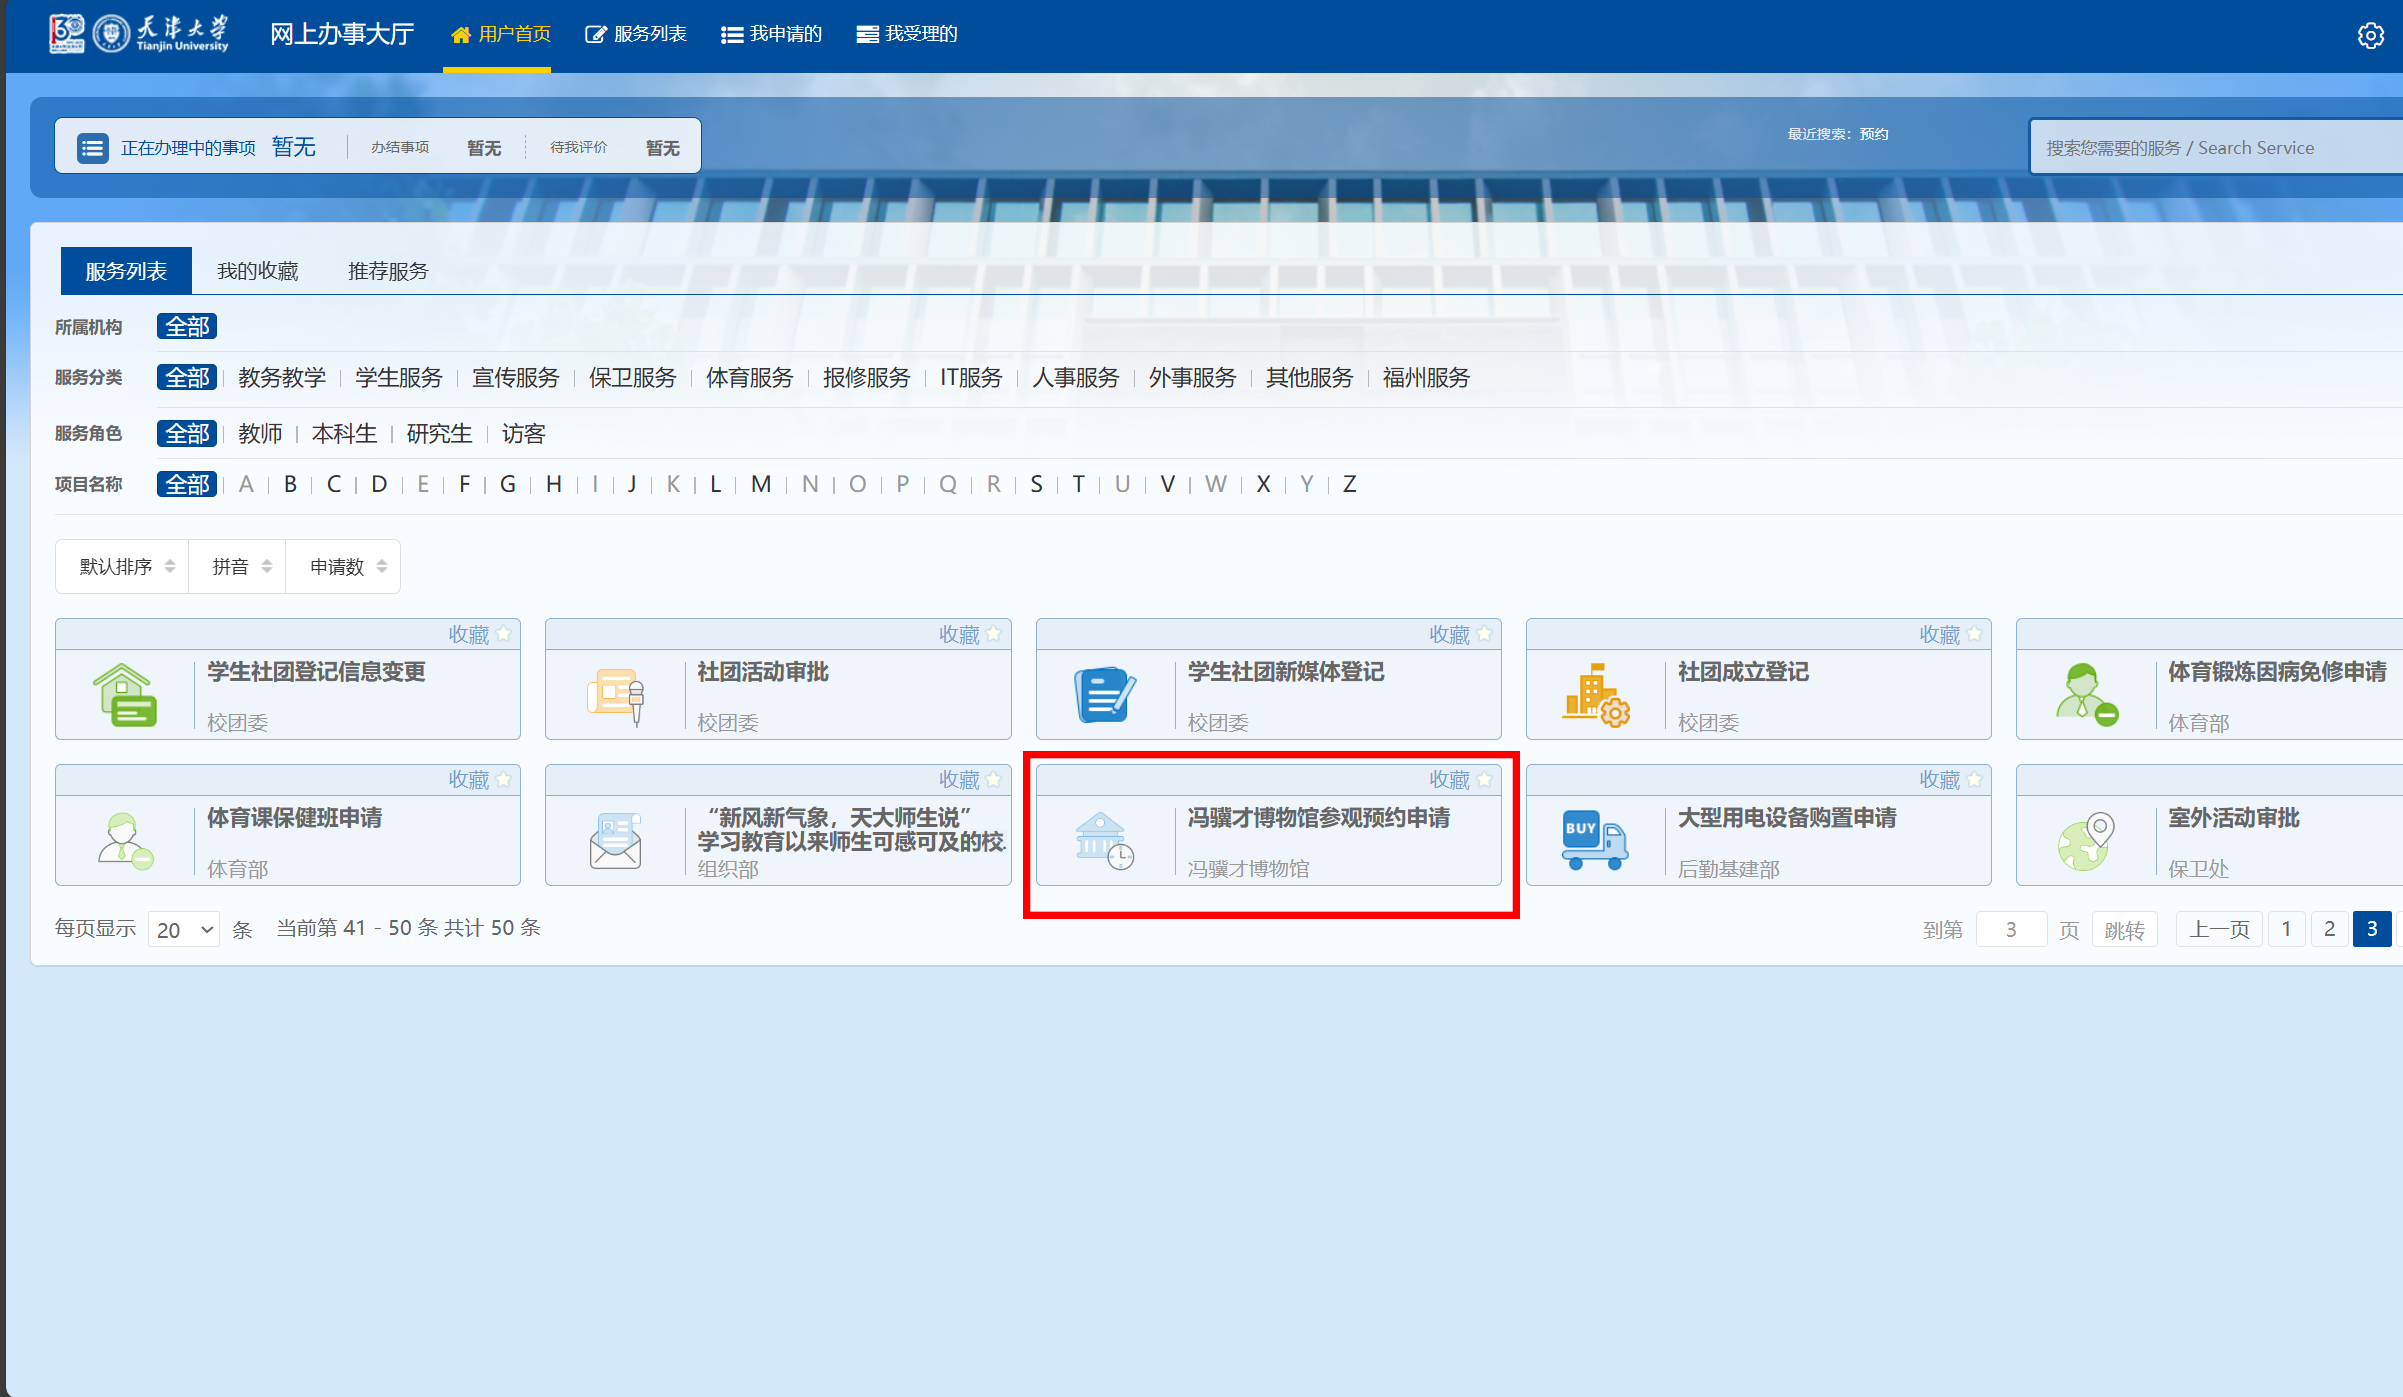The image size is (2403, 1397).
Task: Toggle 收藏 star on 冯骥才博物馆参观预约申请 card
Action: [1486, 779]
